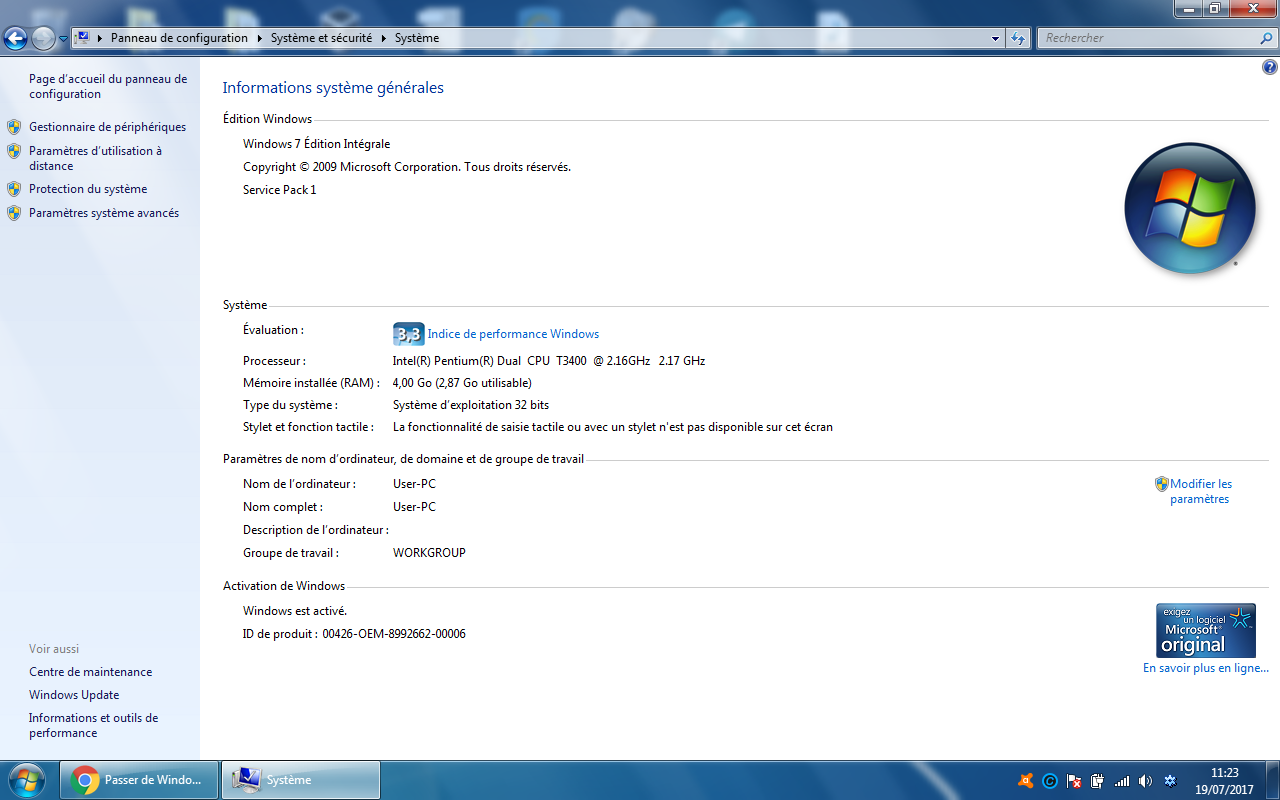Click the help question mark icon

(1268, 65)
